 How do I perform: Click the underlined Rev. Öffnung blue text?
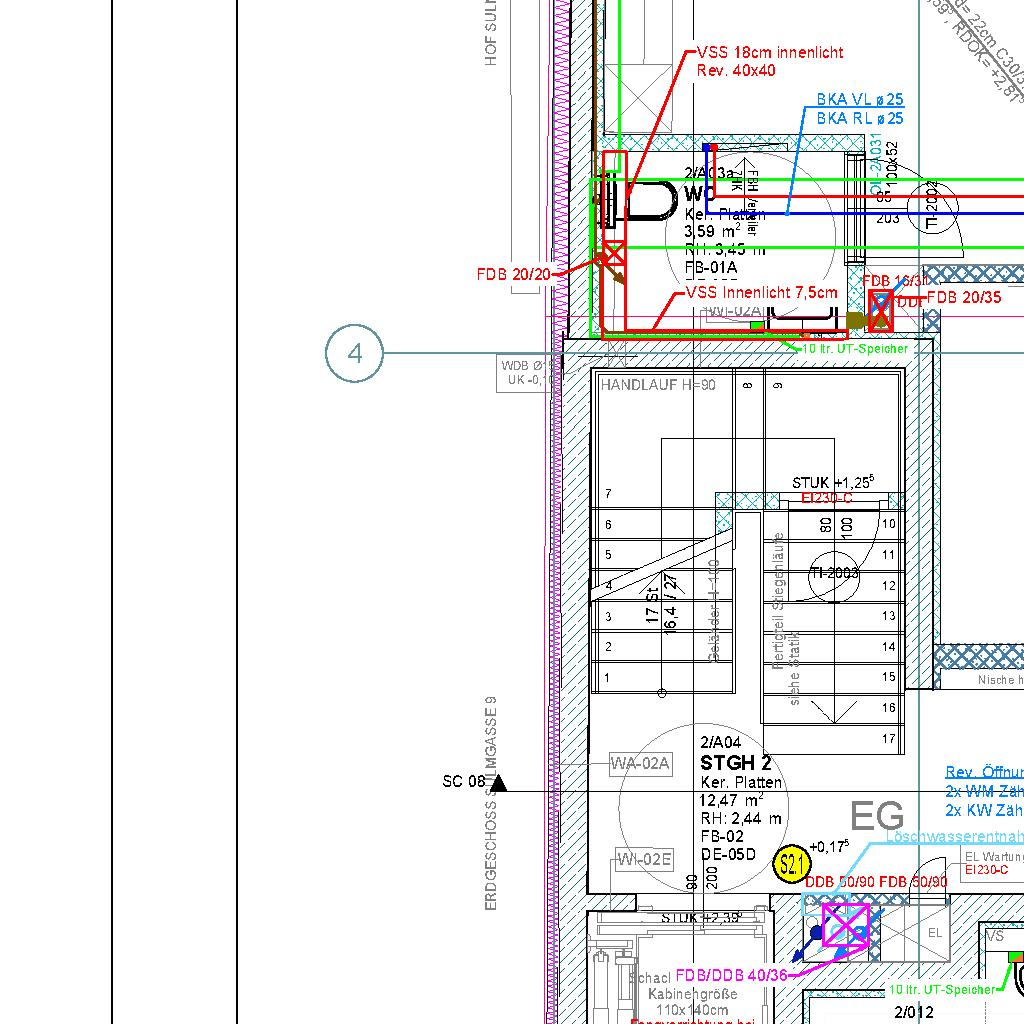click(x=984, y=772)
